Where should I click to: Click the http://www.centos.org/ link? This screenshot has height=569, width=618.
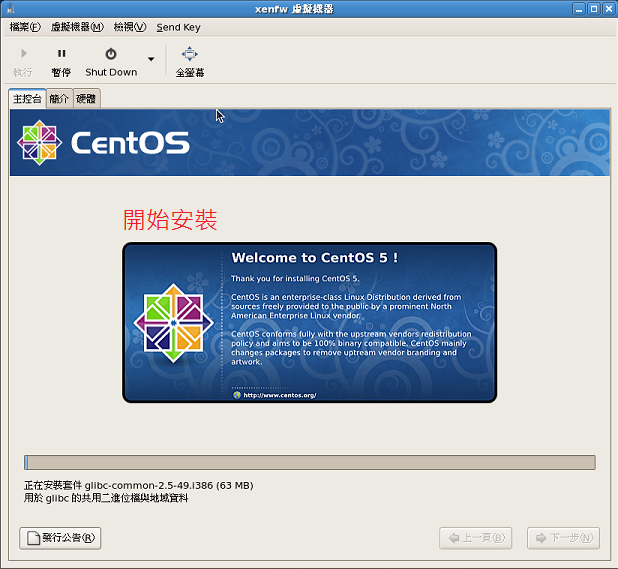280,395
